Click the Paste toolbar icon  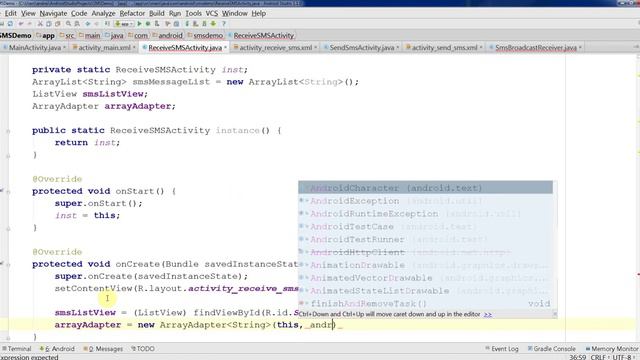click(58, 24)
